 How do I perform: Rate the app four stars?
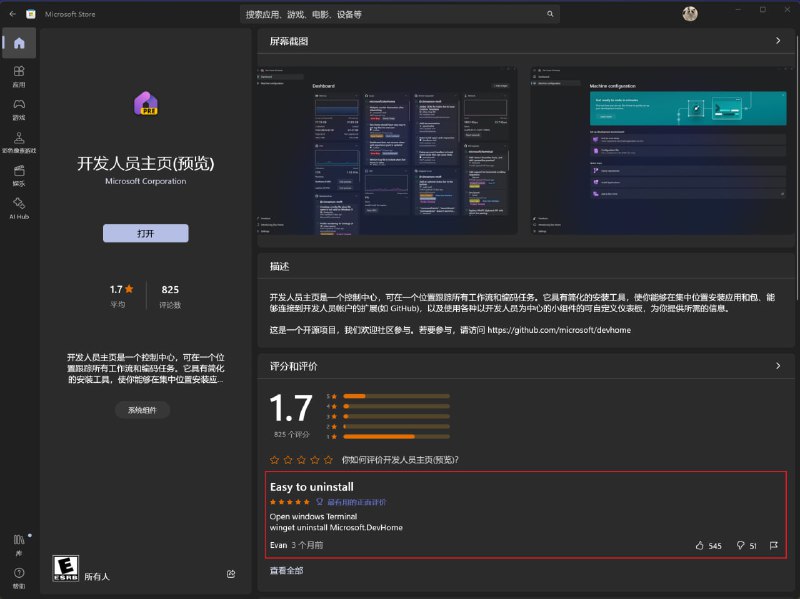(315, 460)
